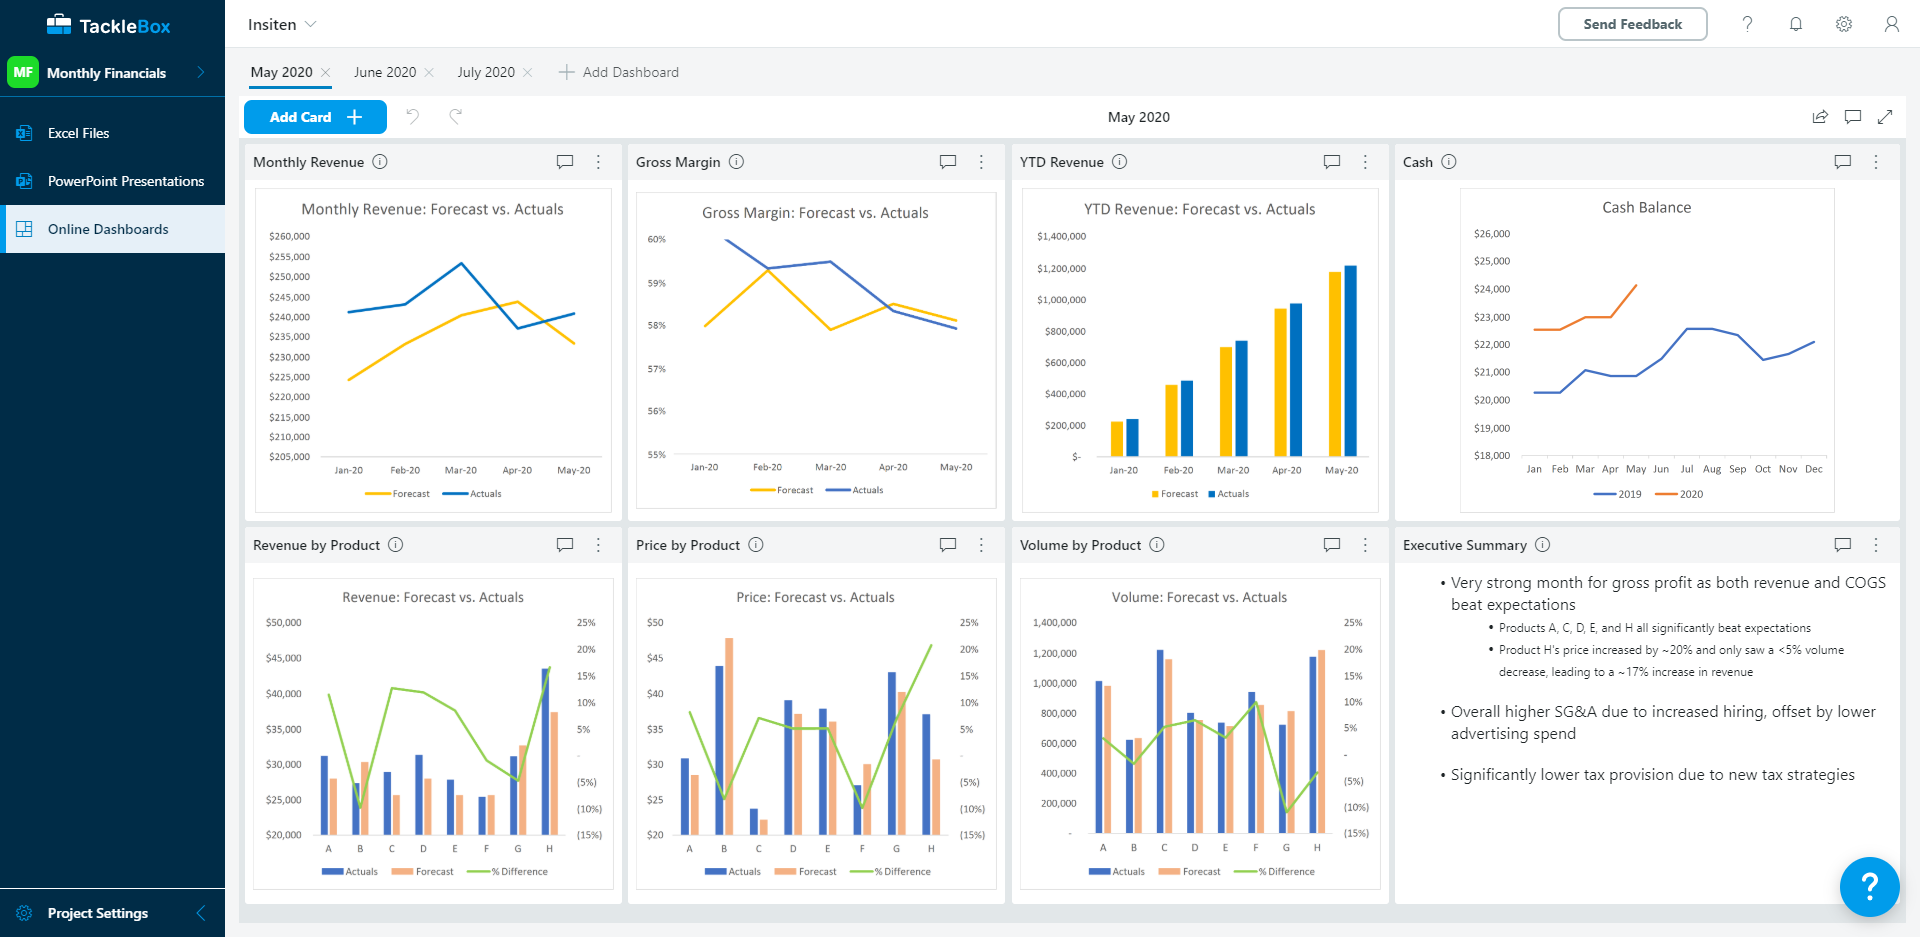This screenshot has height=937, width=1920.
Task: Open dashboard-level comments icon
Action: tap(1853, 117)
